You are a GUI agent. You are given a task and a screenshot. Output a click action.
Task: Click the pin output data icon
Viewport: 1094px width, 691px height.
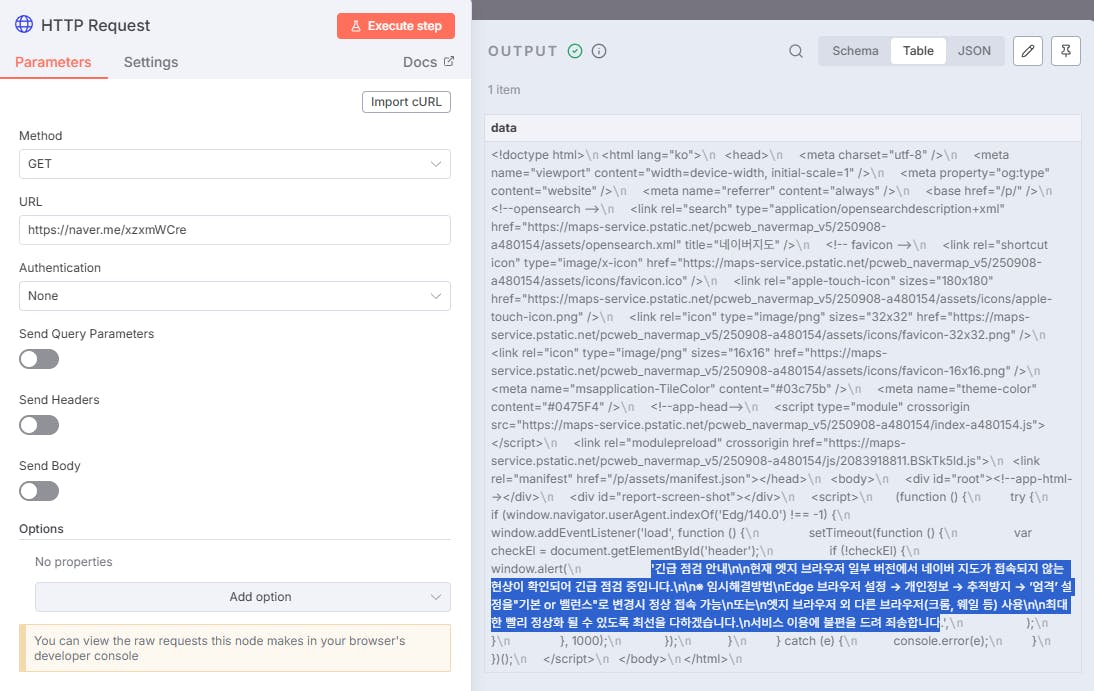pyautogui.click(x=1065, y=51)
